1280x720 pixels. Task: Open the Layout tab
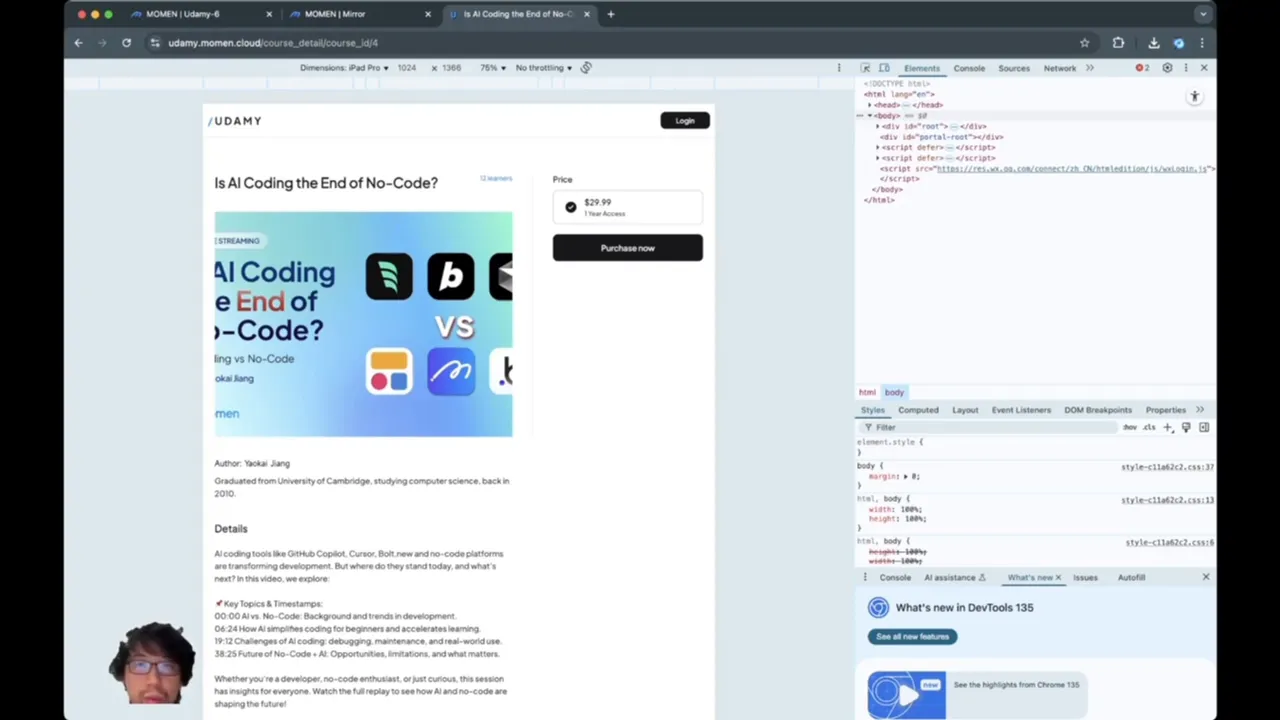[965, 410]
